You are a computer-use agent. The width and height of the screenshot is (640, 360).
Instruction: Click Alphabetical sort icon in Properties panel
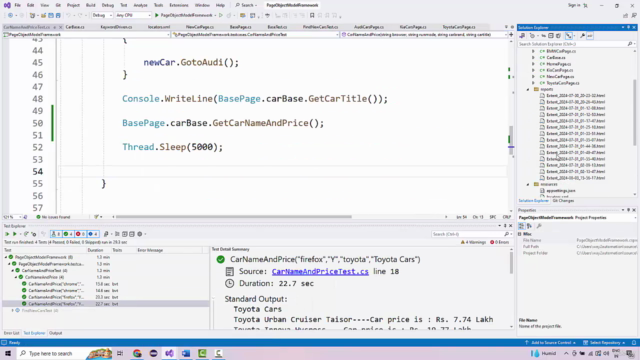(x=529, y=226)
